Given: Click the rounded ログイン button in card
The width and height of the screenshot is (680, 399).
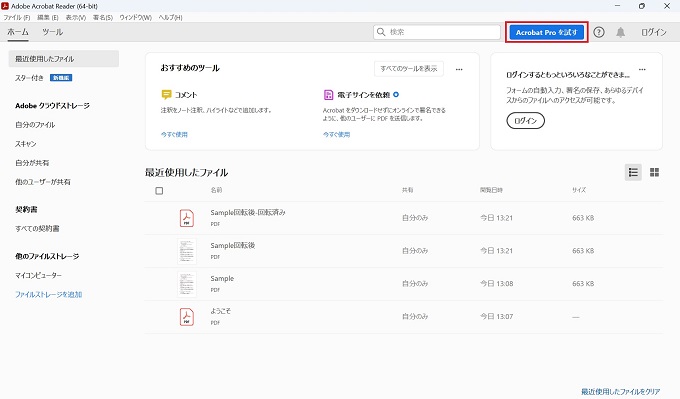Looking at the screenshot, I should [526, 121].
